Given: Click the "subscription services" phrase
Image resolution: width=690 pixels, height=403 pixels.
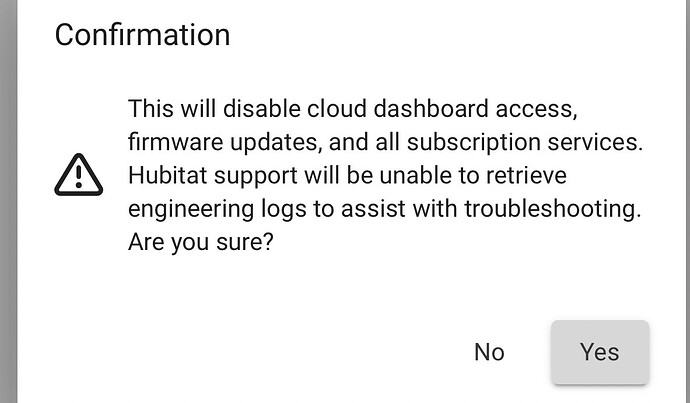Looking at the screenshot, I should click(509, 142).
